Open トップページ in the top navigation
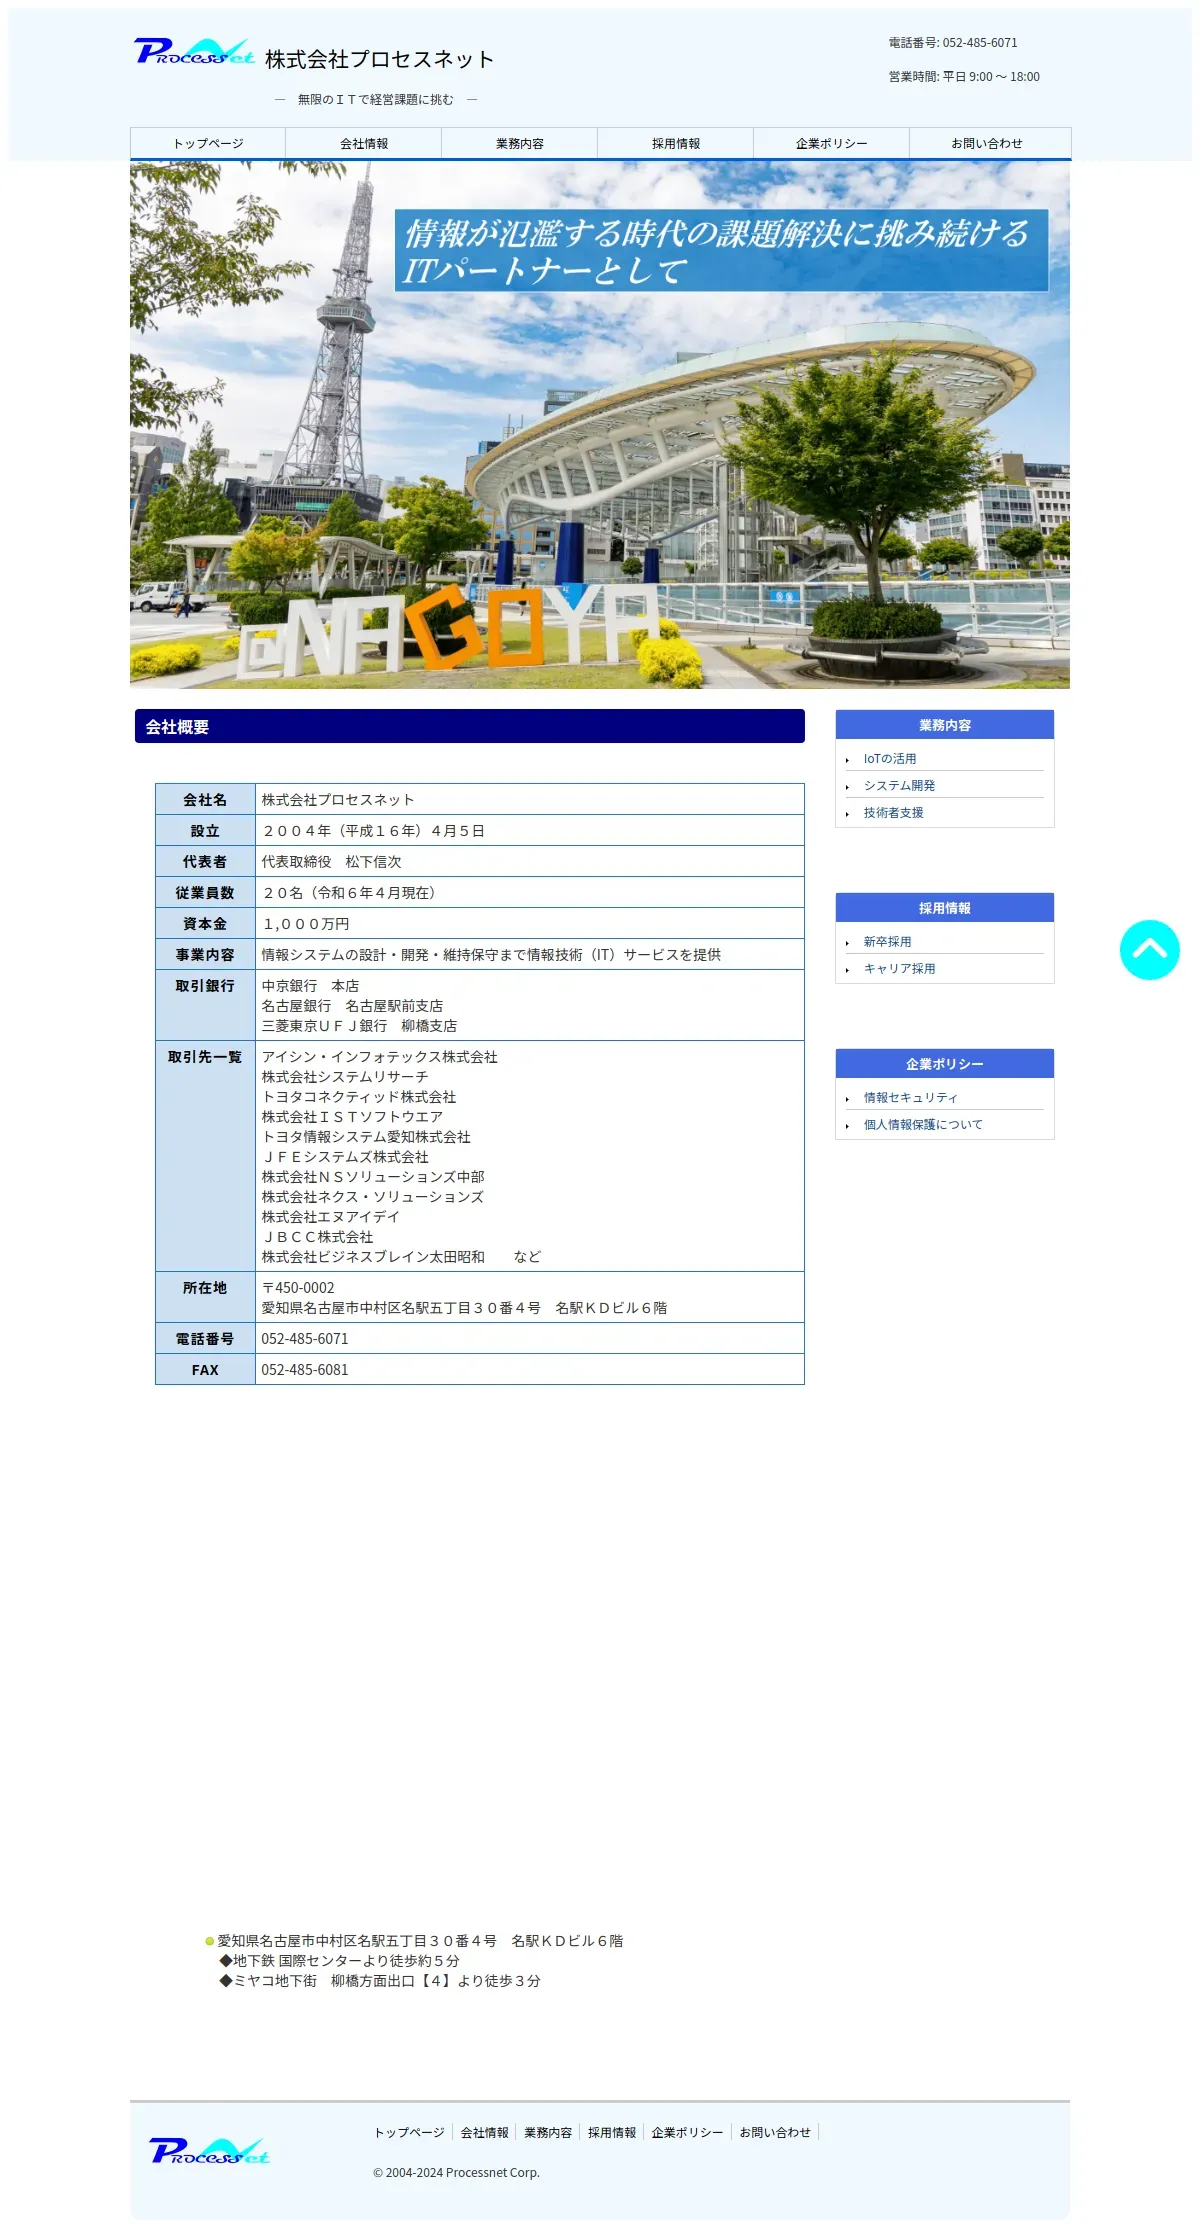1200x2240 pixels. pos(208,143)
